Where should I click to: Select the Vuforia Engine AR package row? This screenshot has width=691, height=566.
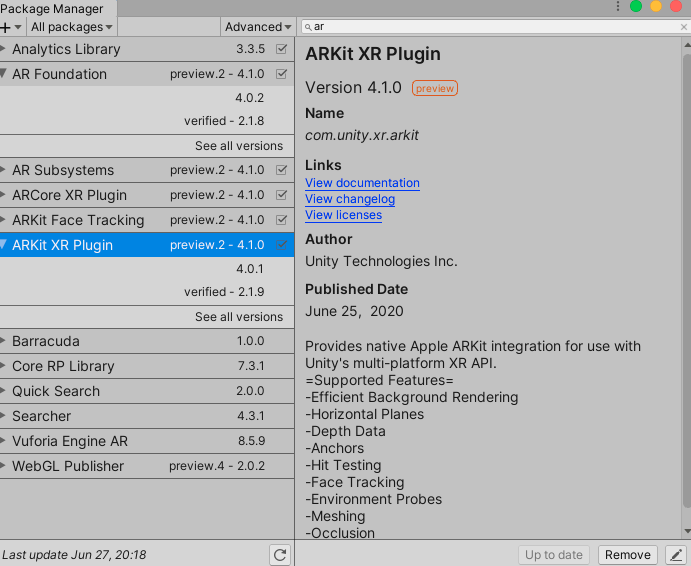pos(147,441)
